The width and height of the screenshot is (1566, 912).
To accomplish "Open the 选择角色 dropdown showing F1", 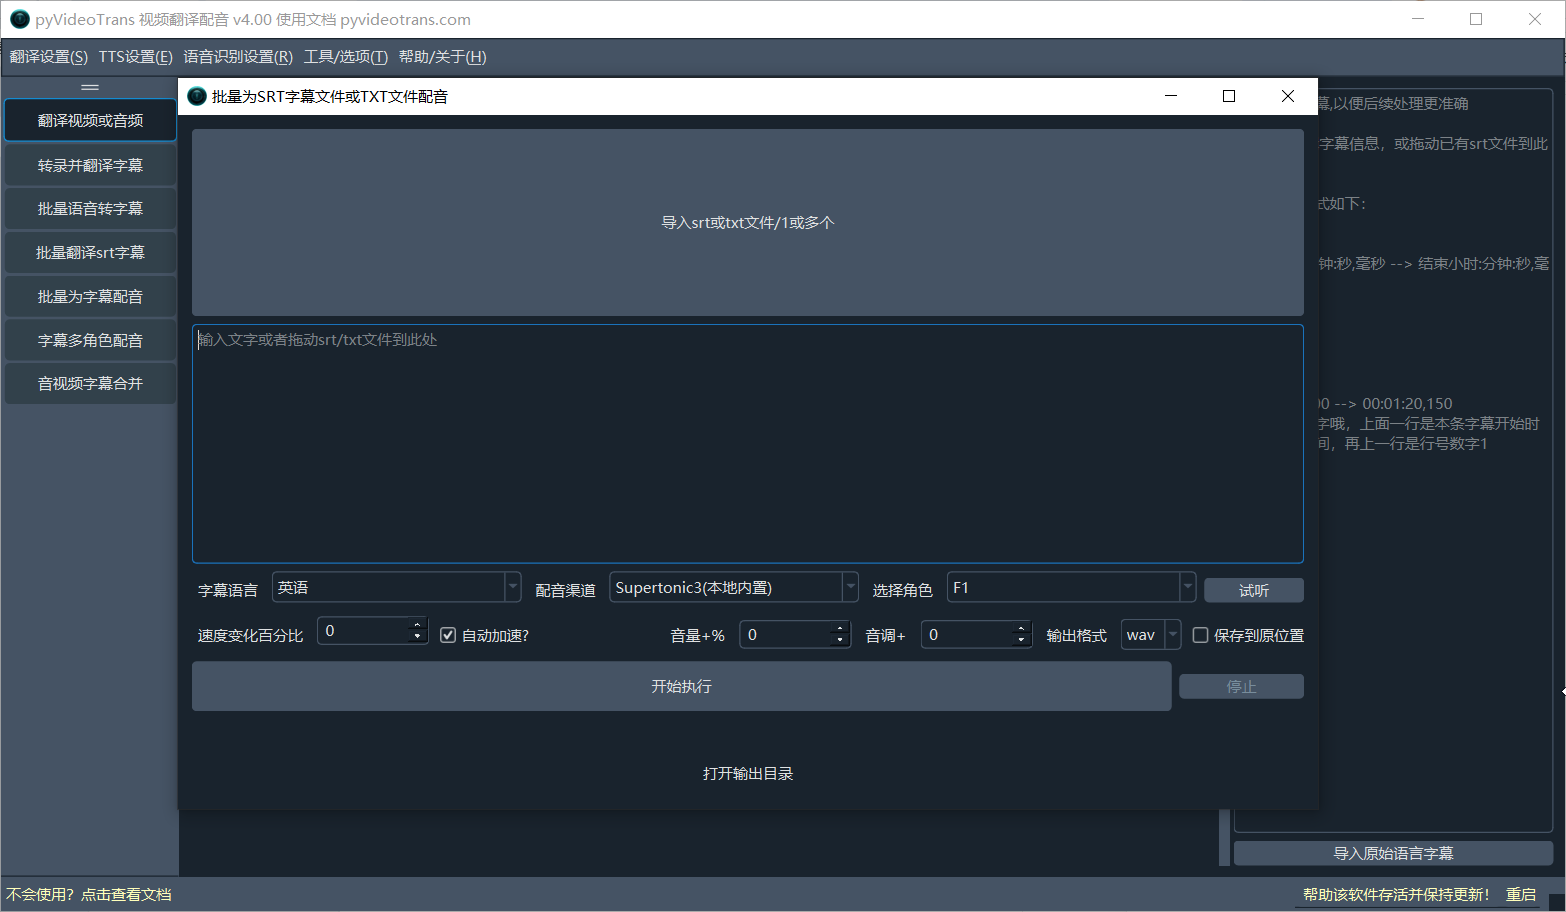I will coord(1071,588).
